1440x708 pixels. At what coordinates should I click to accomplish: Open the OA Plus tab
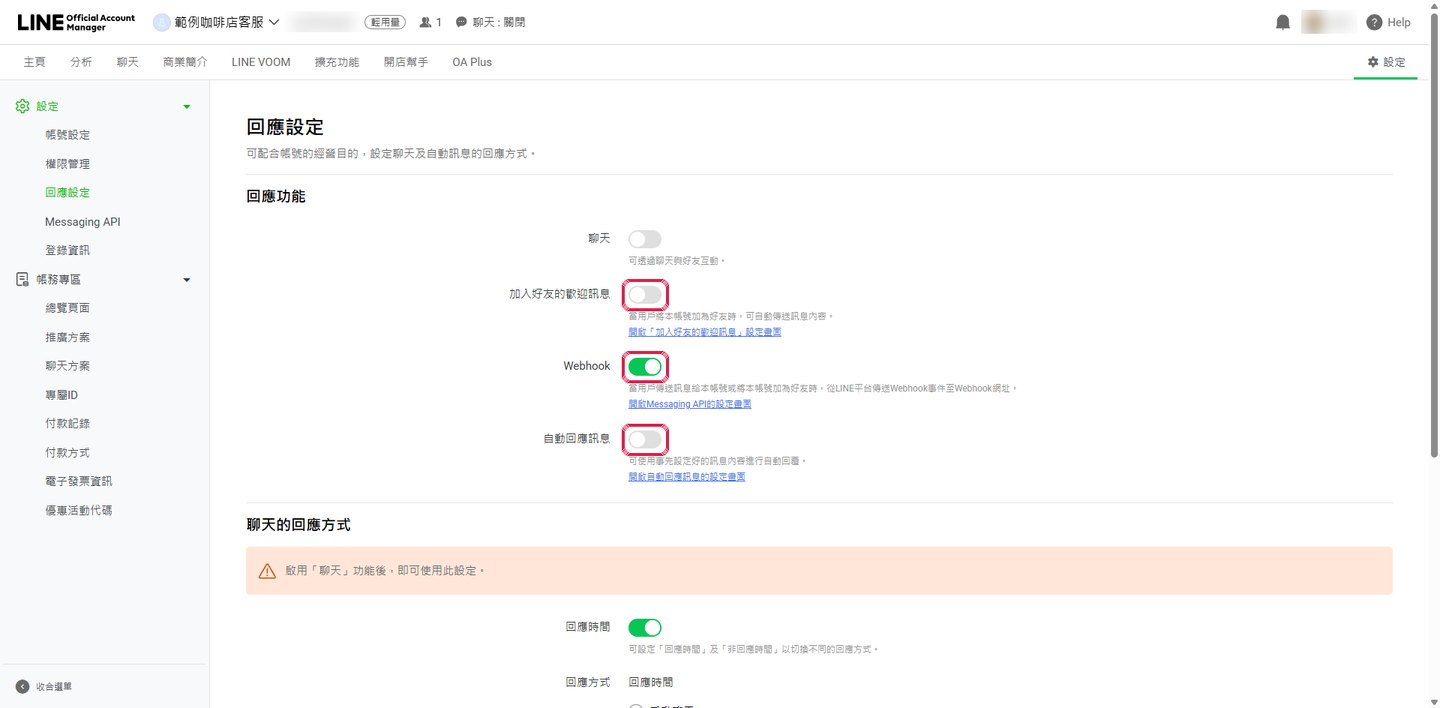(x=472, y=62)
